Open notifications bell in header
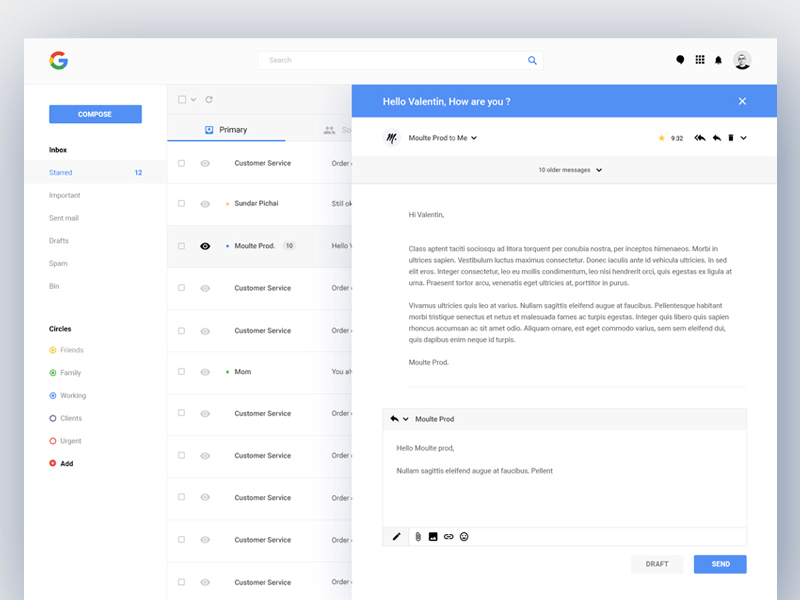800x600 pixels. point(718,60)
